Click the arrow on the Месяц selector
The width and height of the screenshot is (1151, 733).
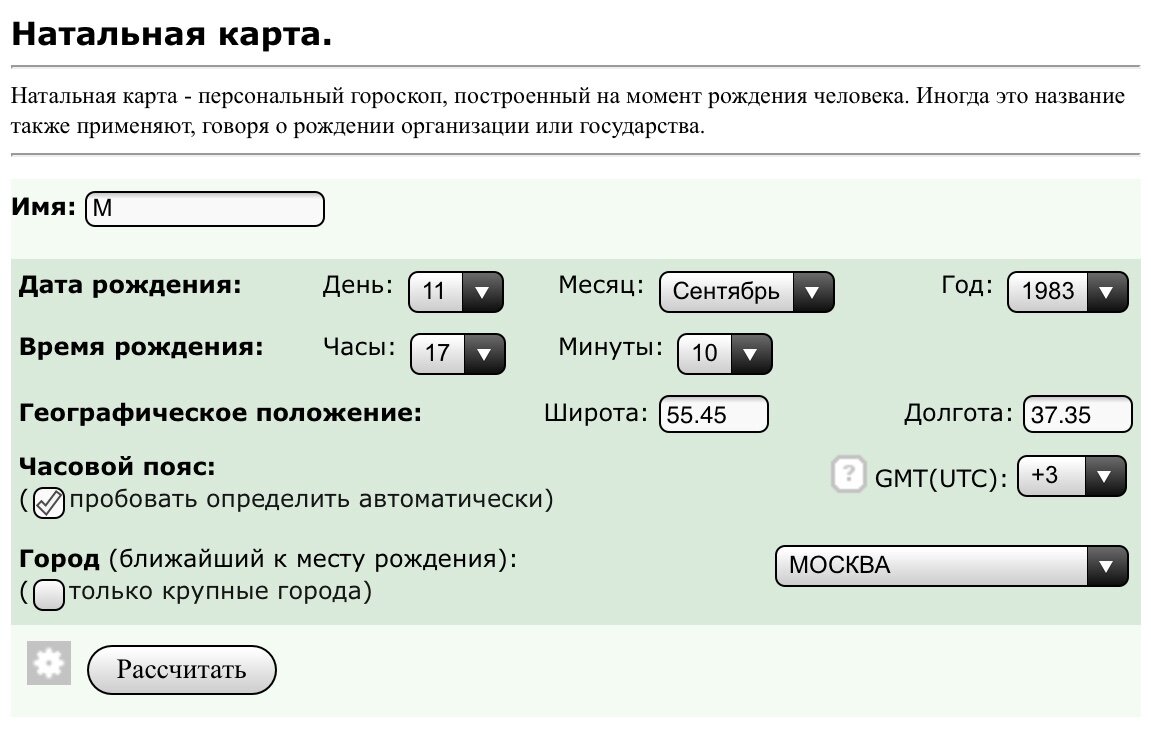[814, 292]
